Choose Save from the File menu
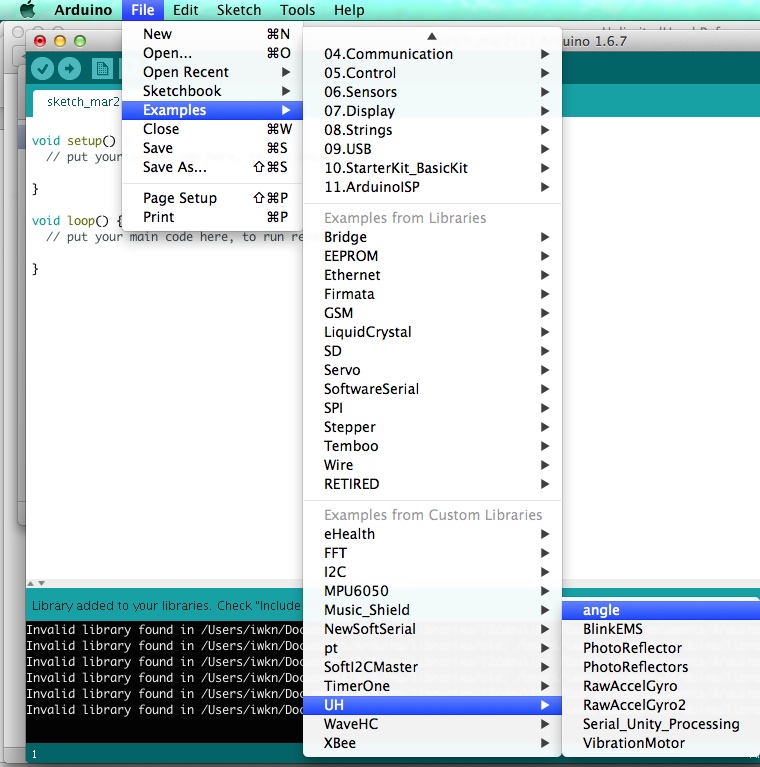This screenshot has width=760, height=767. click(x=212, y=148)
